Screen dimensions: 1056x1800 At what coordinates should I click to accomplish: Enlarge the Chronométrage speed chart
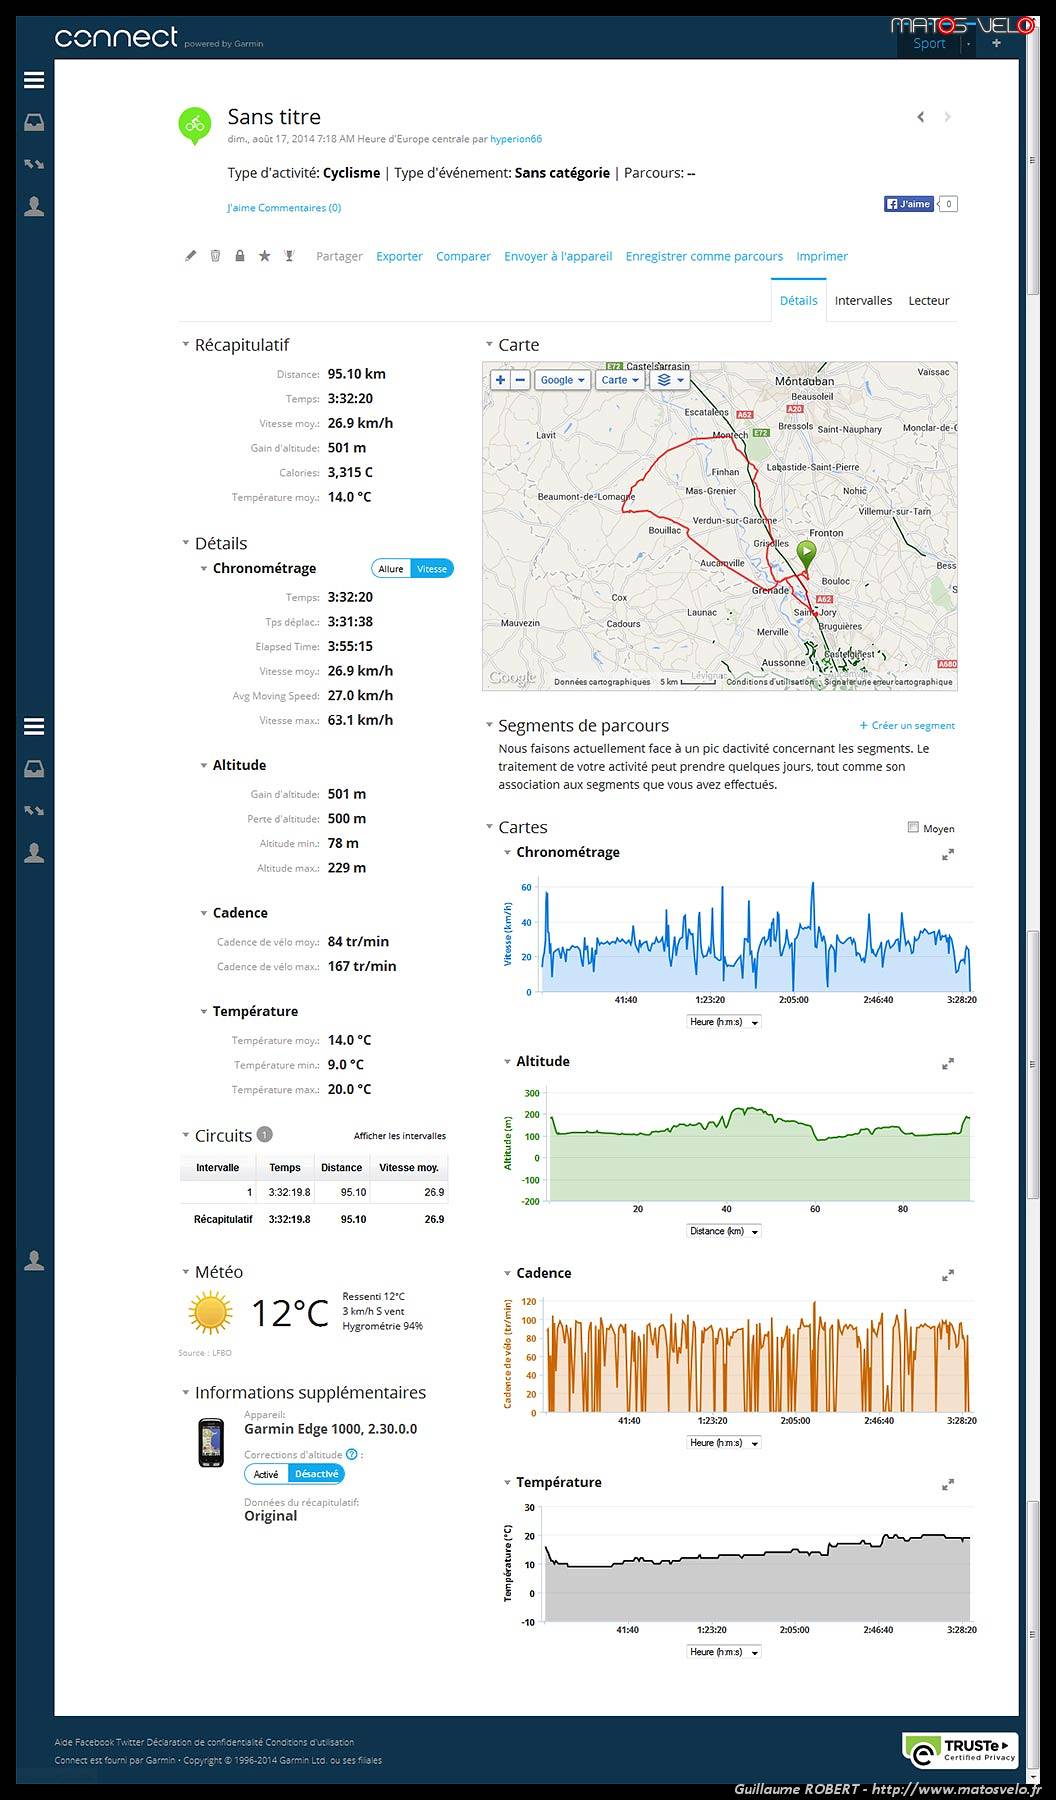tap(948, 854)
